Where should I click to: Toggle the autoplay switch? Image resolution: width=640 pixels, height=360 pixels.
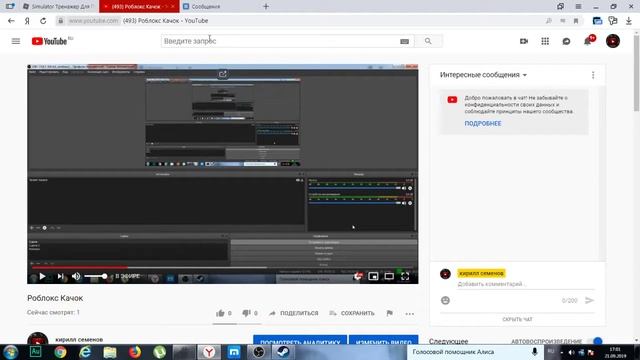tap(596, 341)
